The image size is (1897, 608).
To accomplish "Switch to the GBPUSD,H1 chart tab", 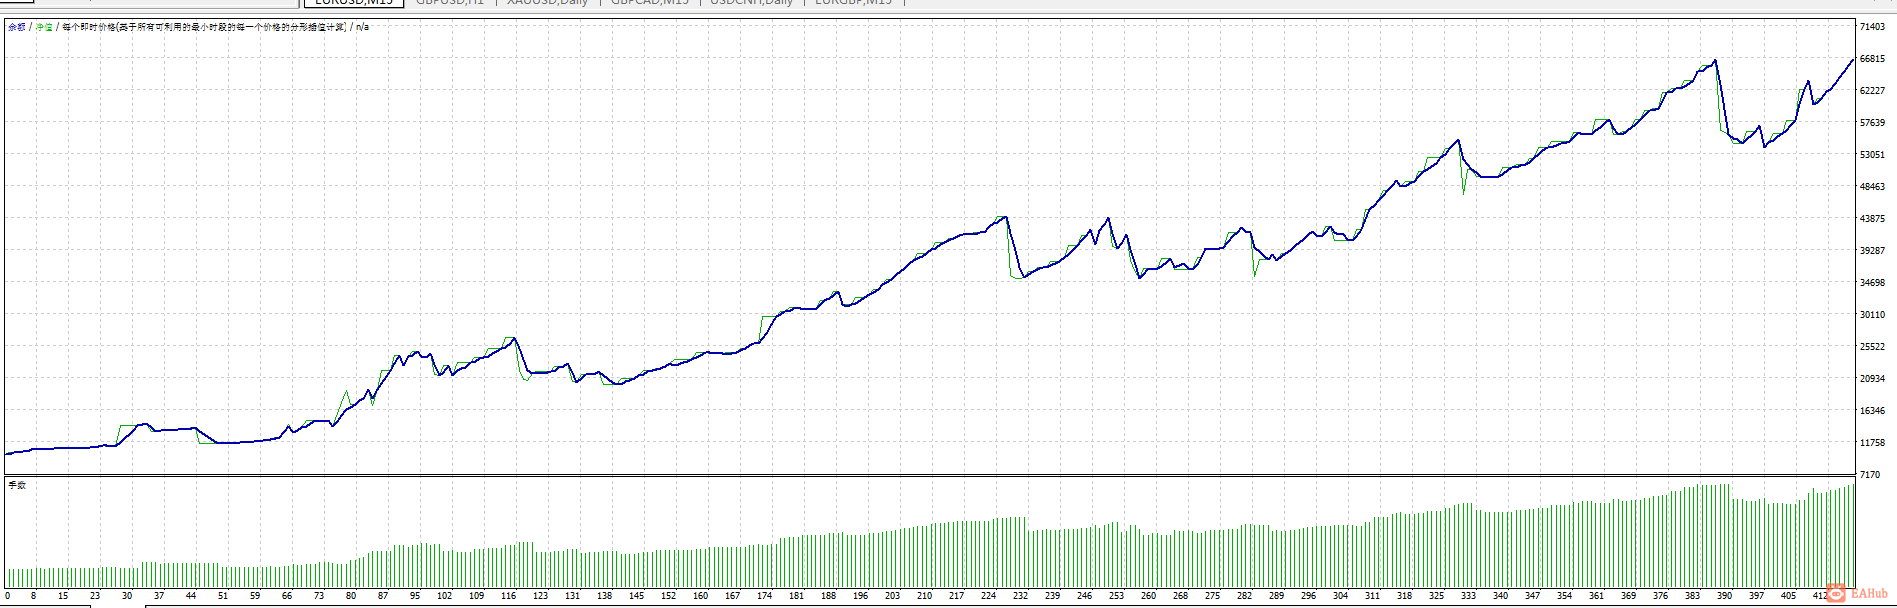I will point(449,3).
